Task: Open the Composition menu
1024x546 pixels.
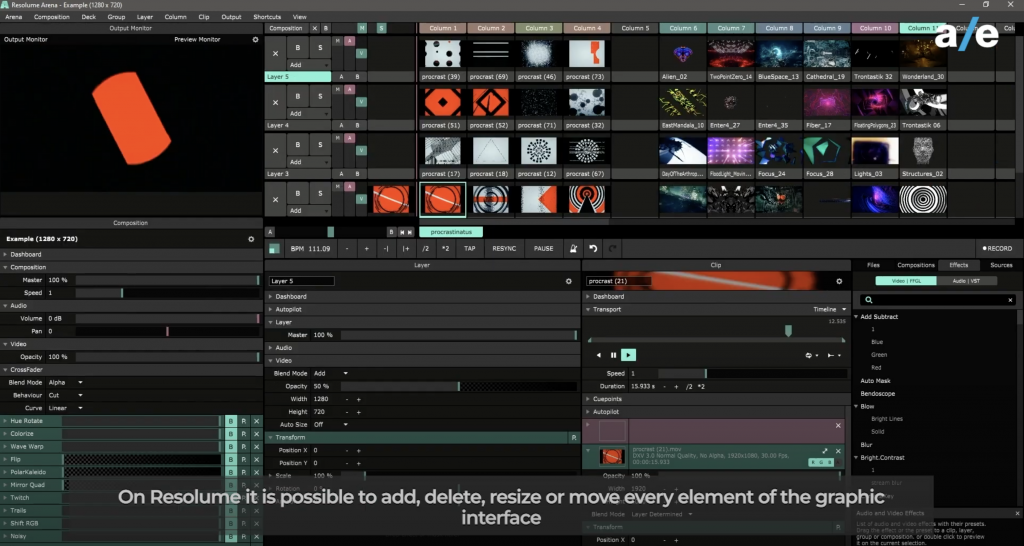Action: tap(52, 17)
